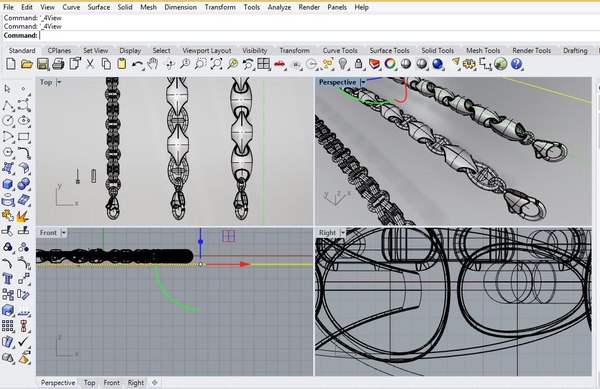600x389 pixels.
Task: Select the Ellipse tool in sidebar
Action: (24, 121)
